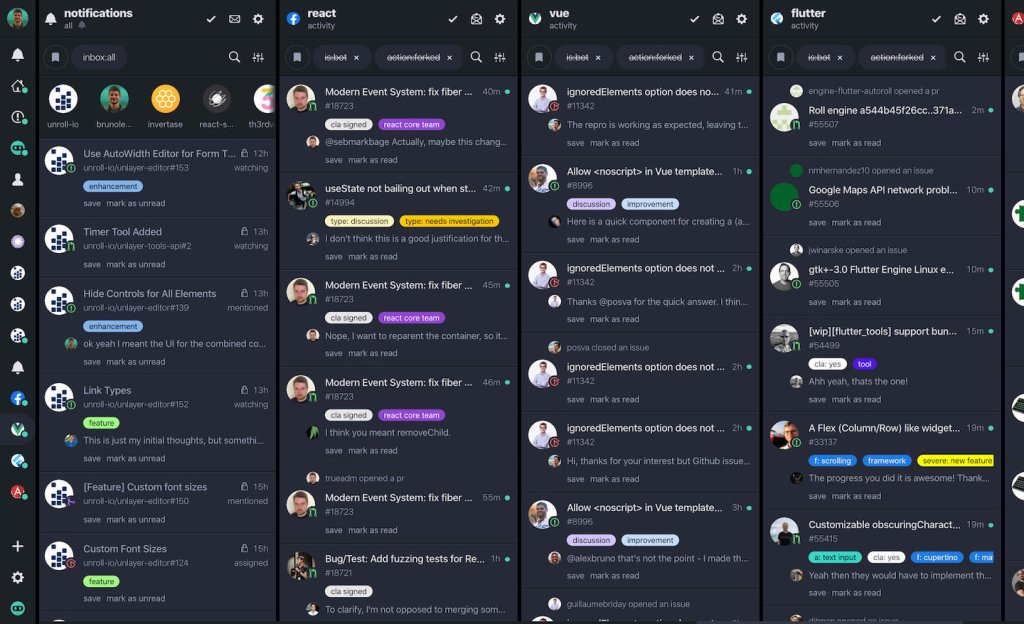Viewport: 1024px width, 624px height.
Task: Click 'mark as read' on useState issue
Action: coord(372,257)
